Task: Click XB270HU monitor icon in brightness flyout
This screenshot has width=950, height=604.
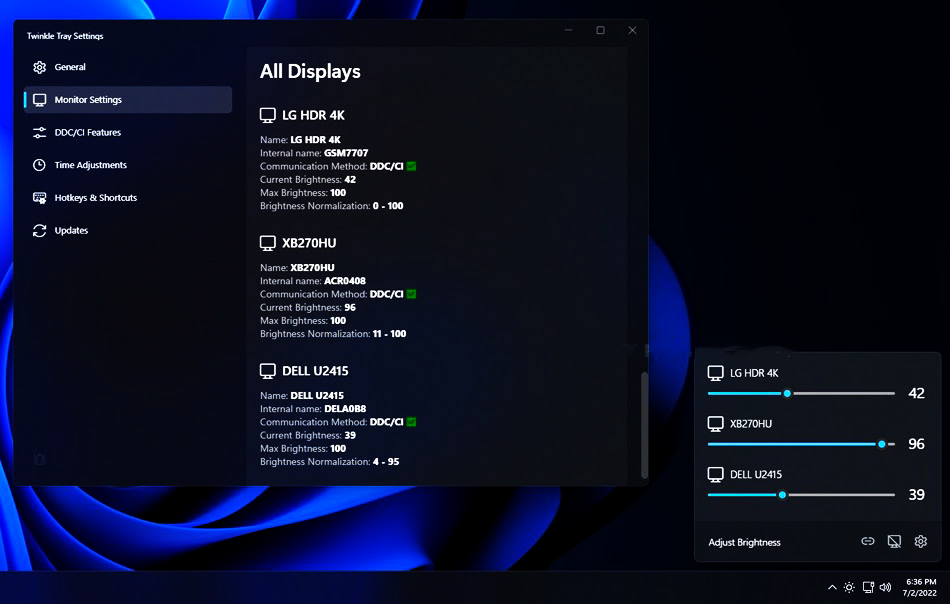Action: coord(716,424)
